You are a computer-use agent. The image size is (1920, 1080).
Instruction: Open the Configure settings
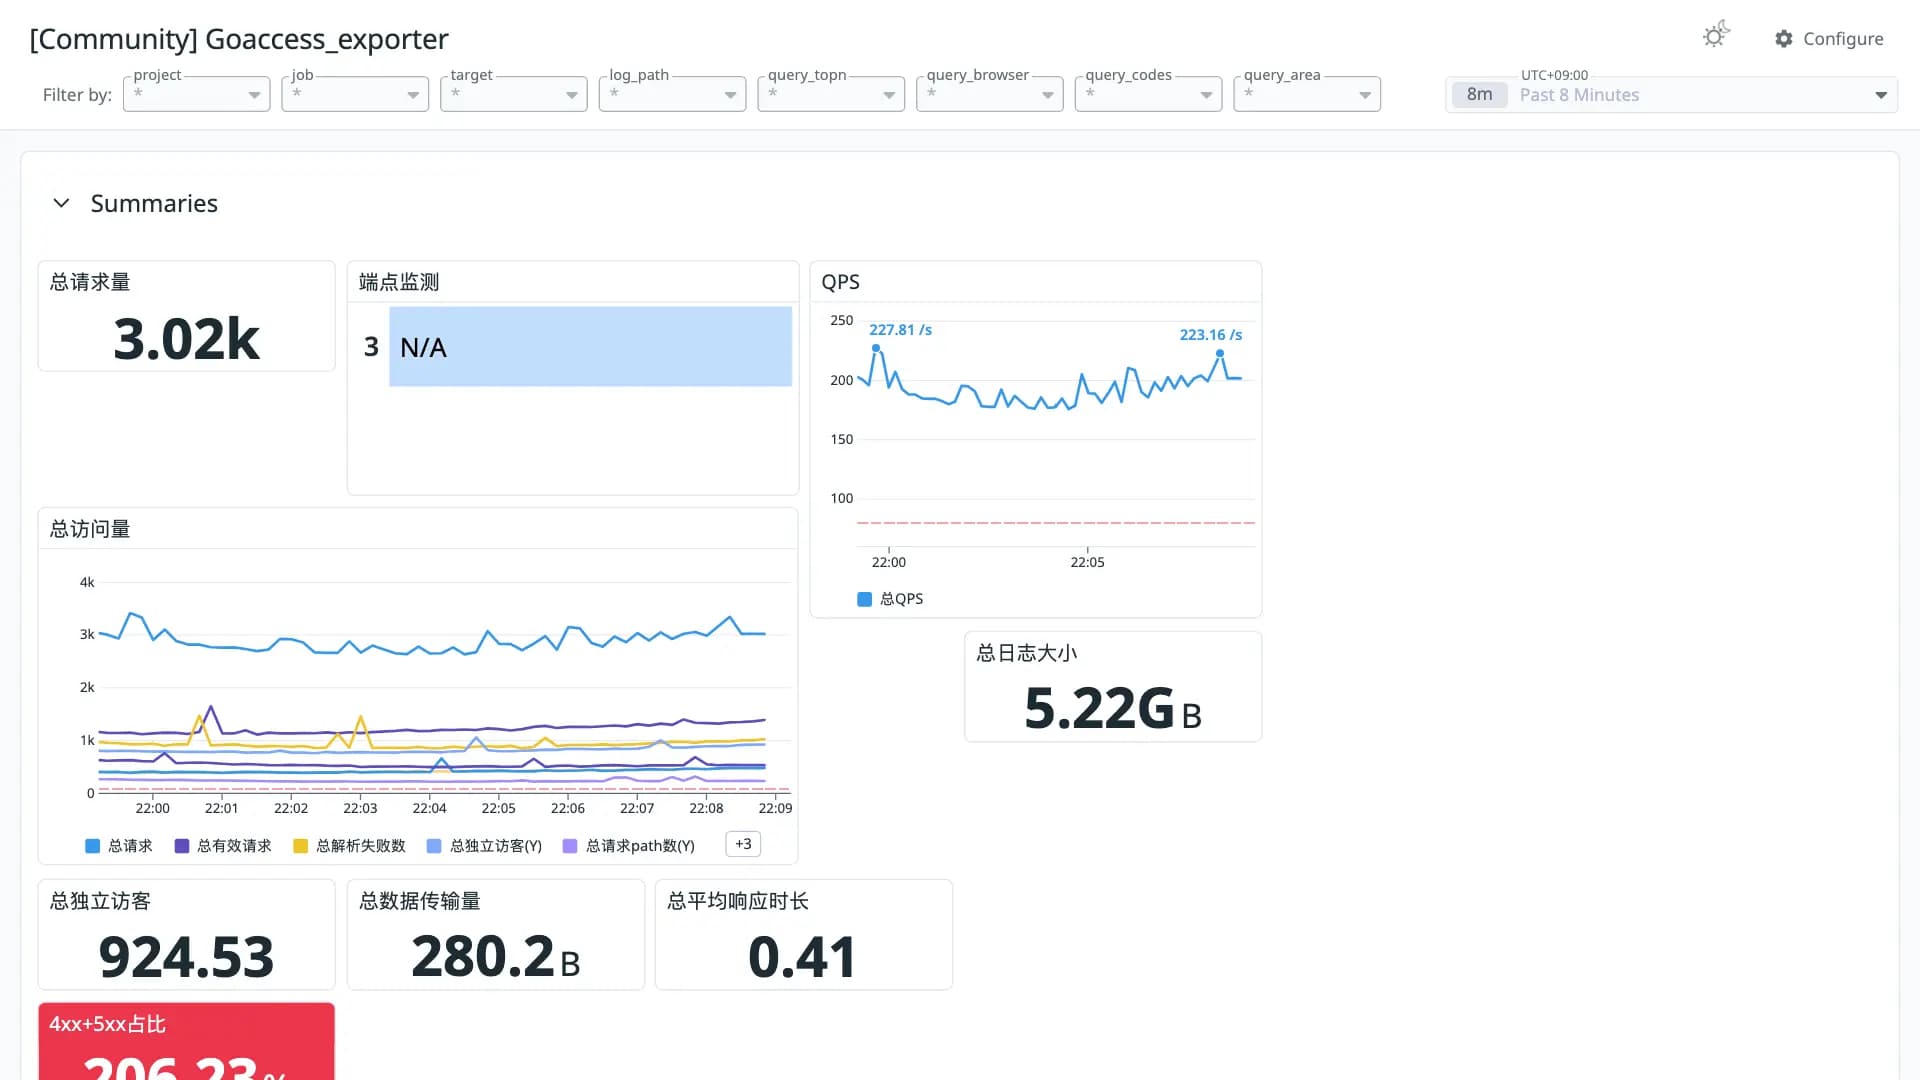point(1829,38)
